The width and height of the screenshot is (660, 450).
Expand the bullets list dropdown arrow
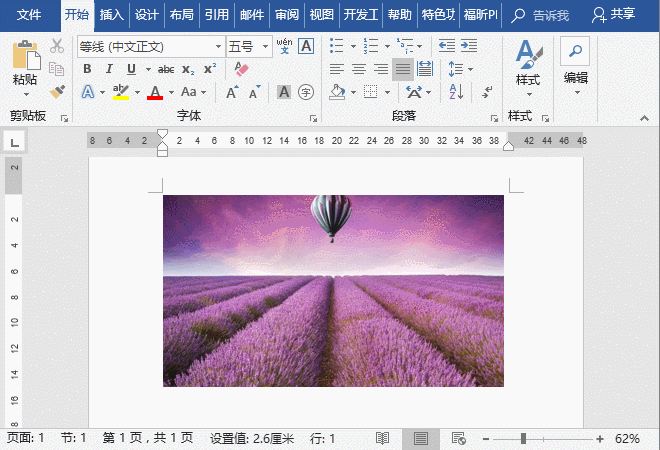(x=353, y=46)
